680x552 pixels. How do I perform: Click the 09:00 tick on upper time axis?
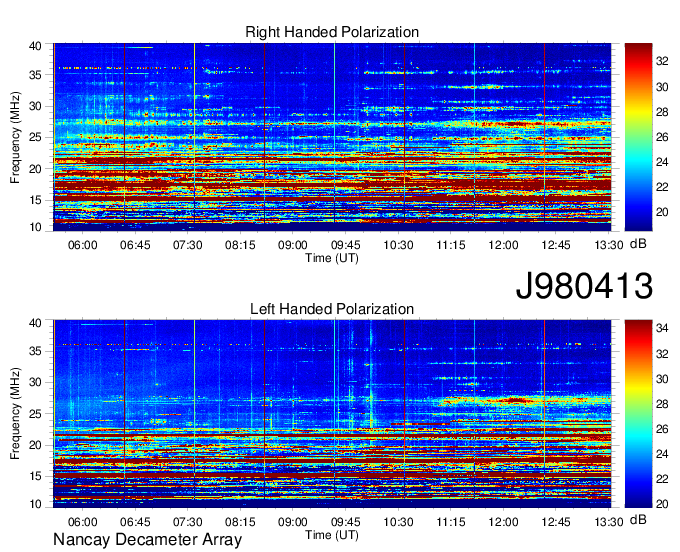point(293,245)
